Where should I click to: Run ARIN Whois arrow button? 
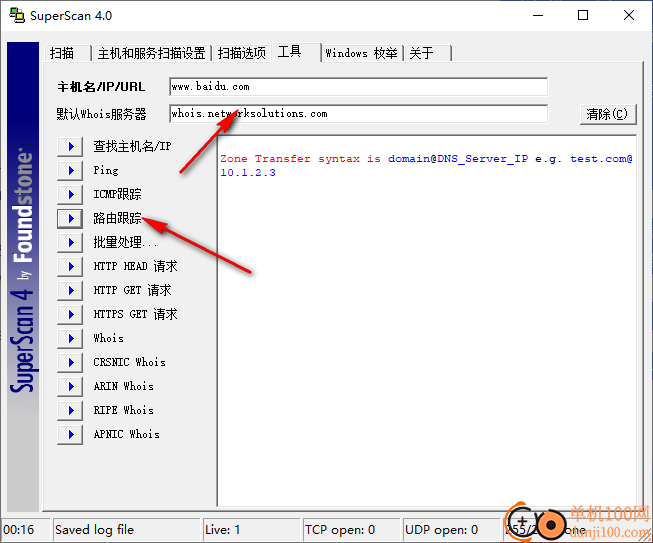click(70, 386)
